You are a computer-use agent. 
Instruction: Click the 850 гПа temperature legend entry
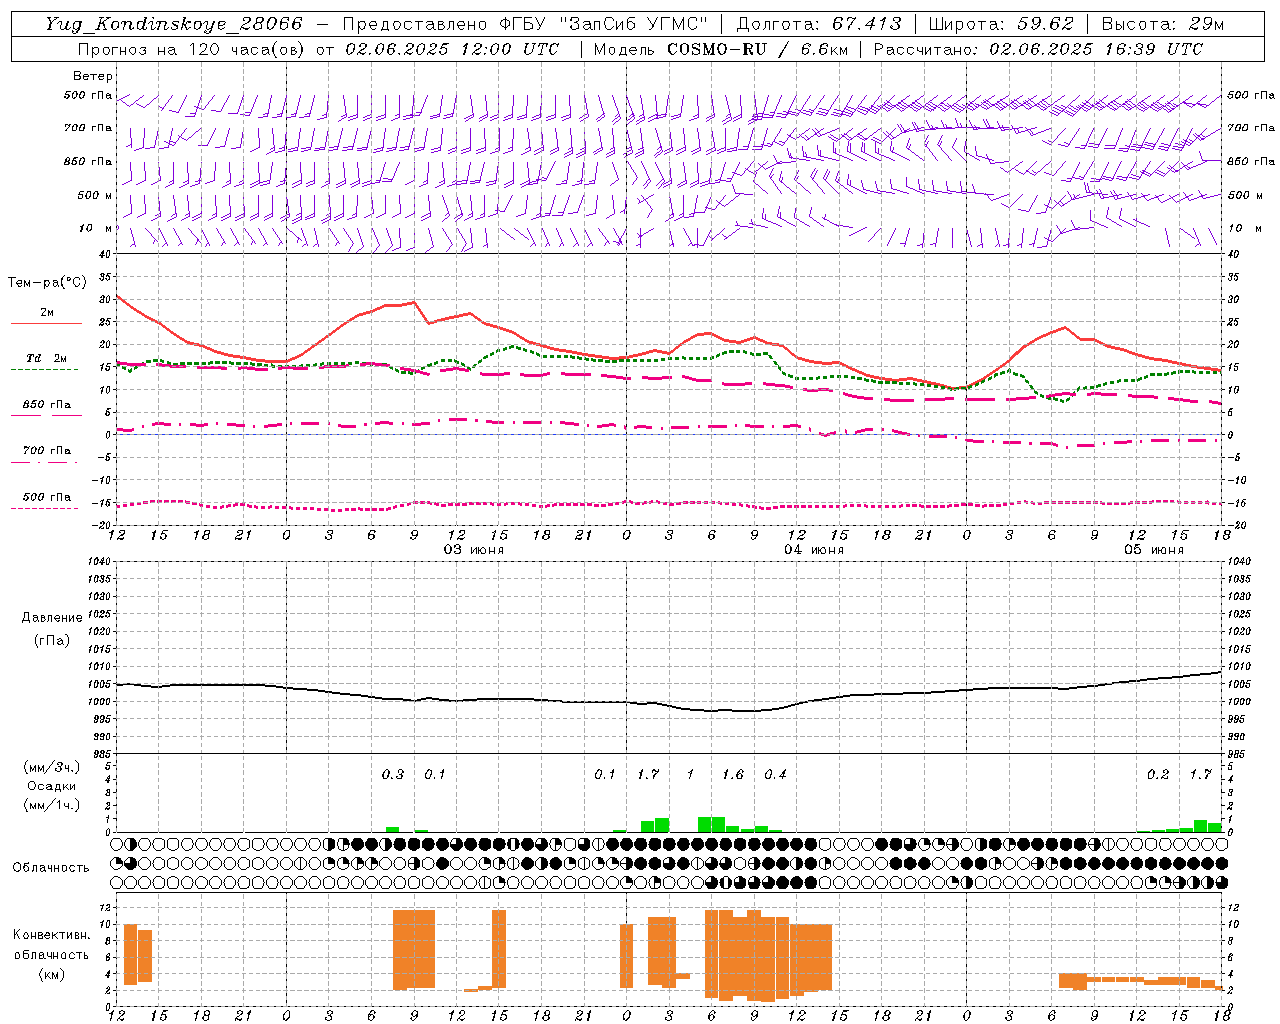(x=46, y=405)
